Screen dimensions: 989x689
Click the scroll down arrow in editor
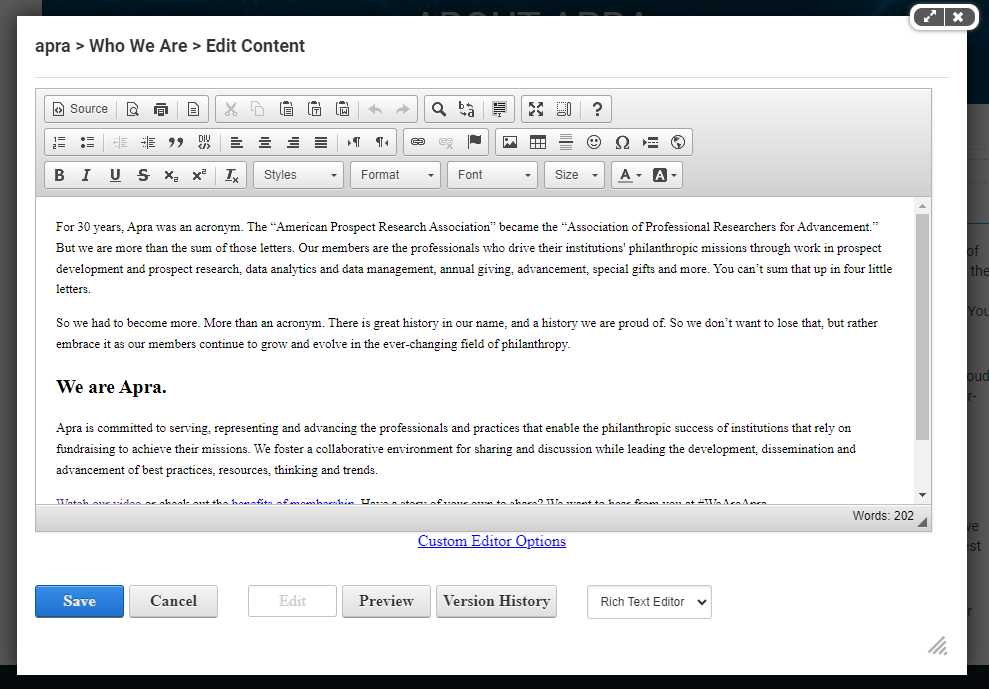922,495
